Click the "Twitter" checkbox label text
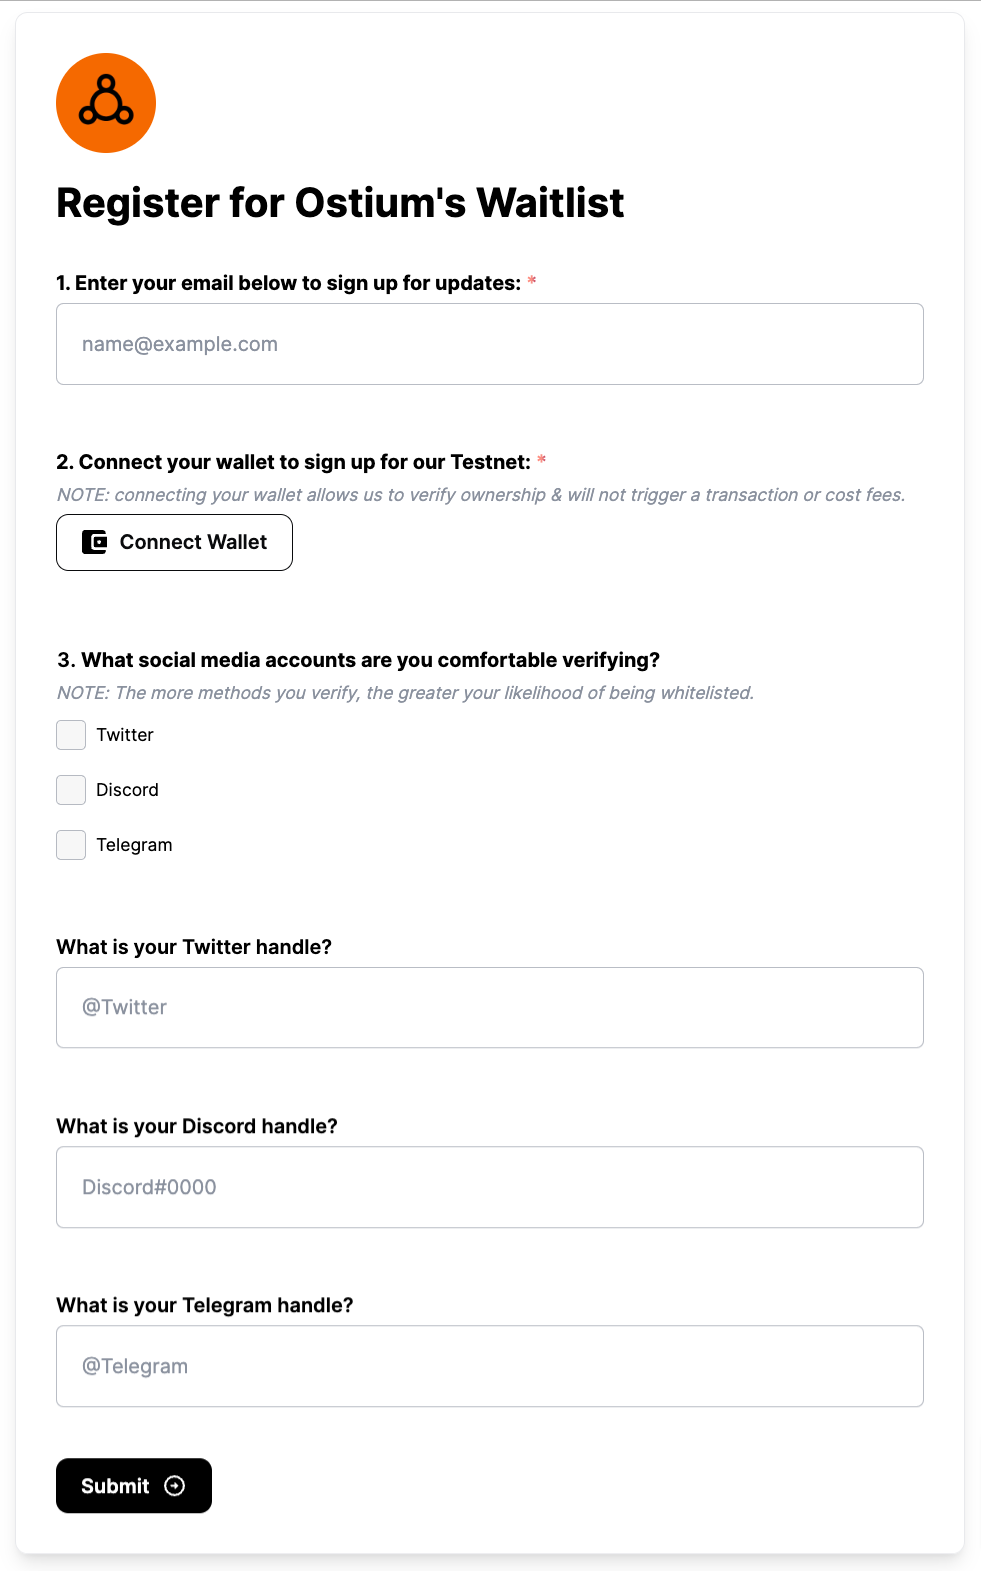981x1571 pixels. pyautogui.click(x=125, y=735)
